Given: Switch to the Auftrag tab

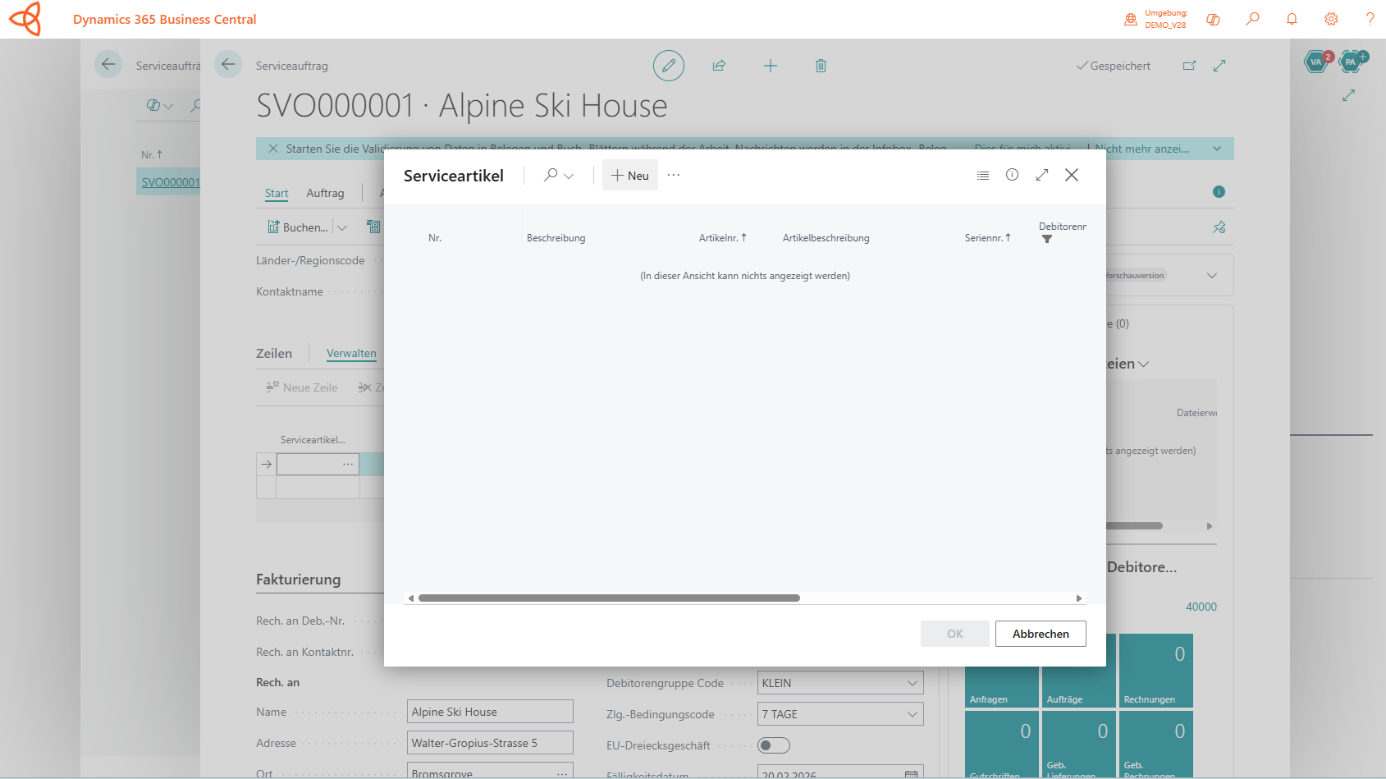Looking at the screenshot, I should 325,193.
